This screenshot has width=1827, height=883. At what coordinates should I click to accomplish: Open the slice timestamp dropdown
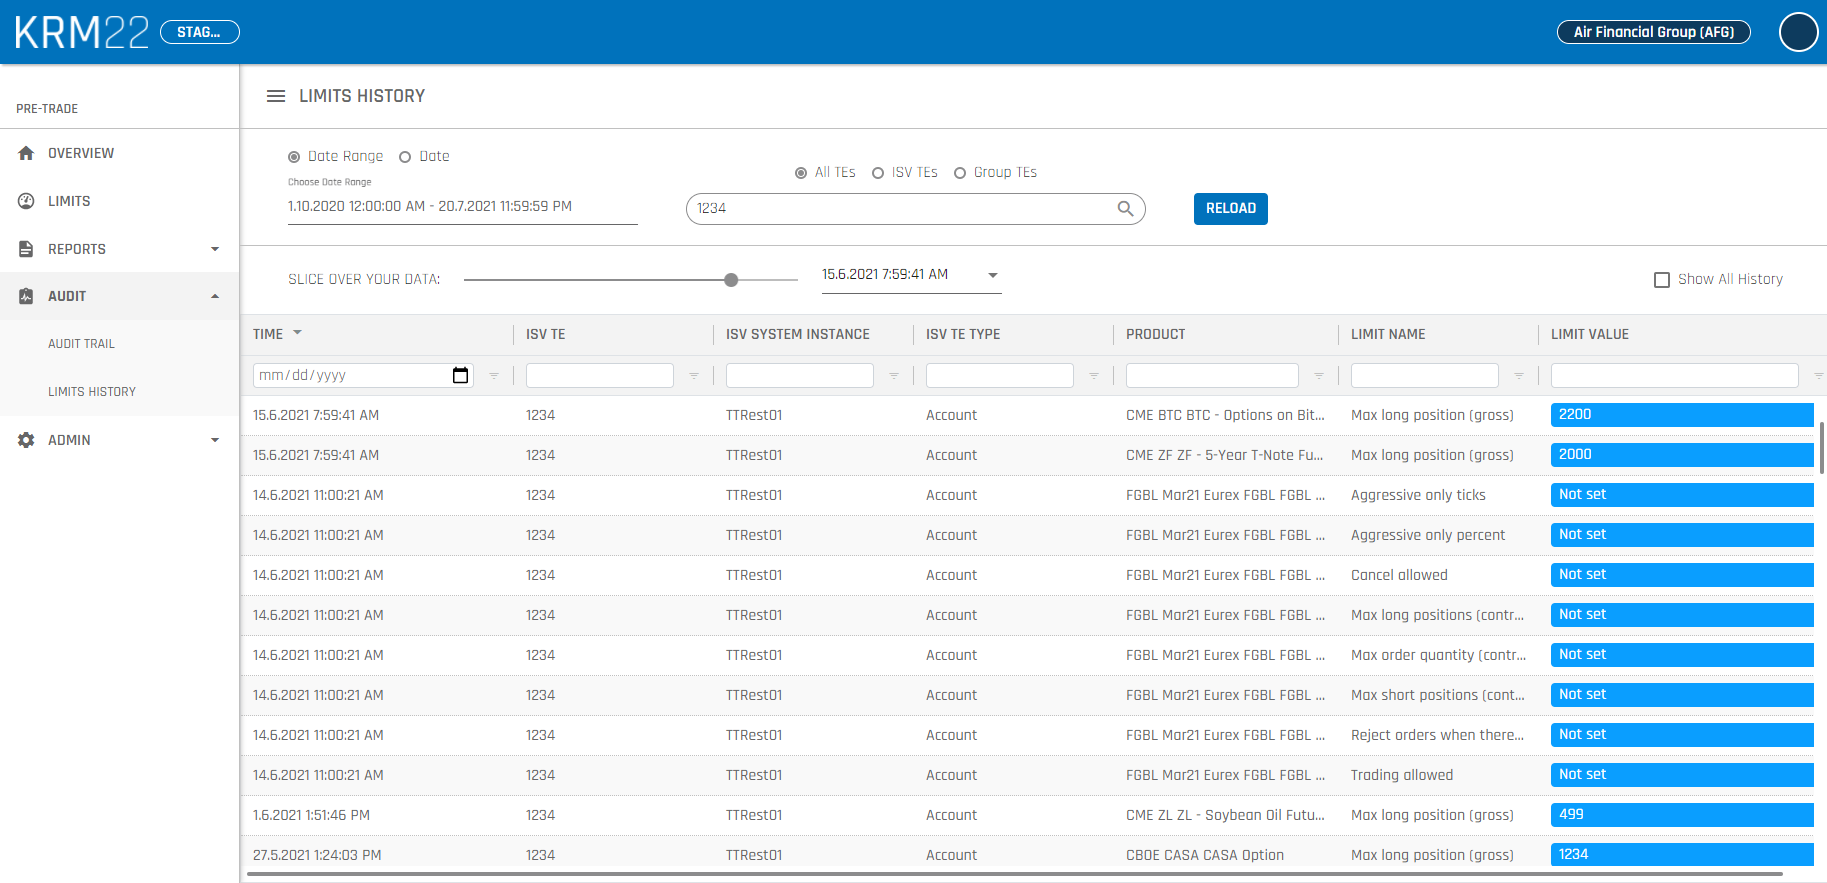992,275
